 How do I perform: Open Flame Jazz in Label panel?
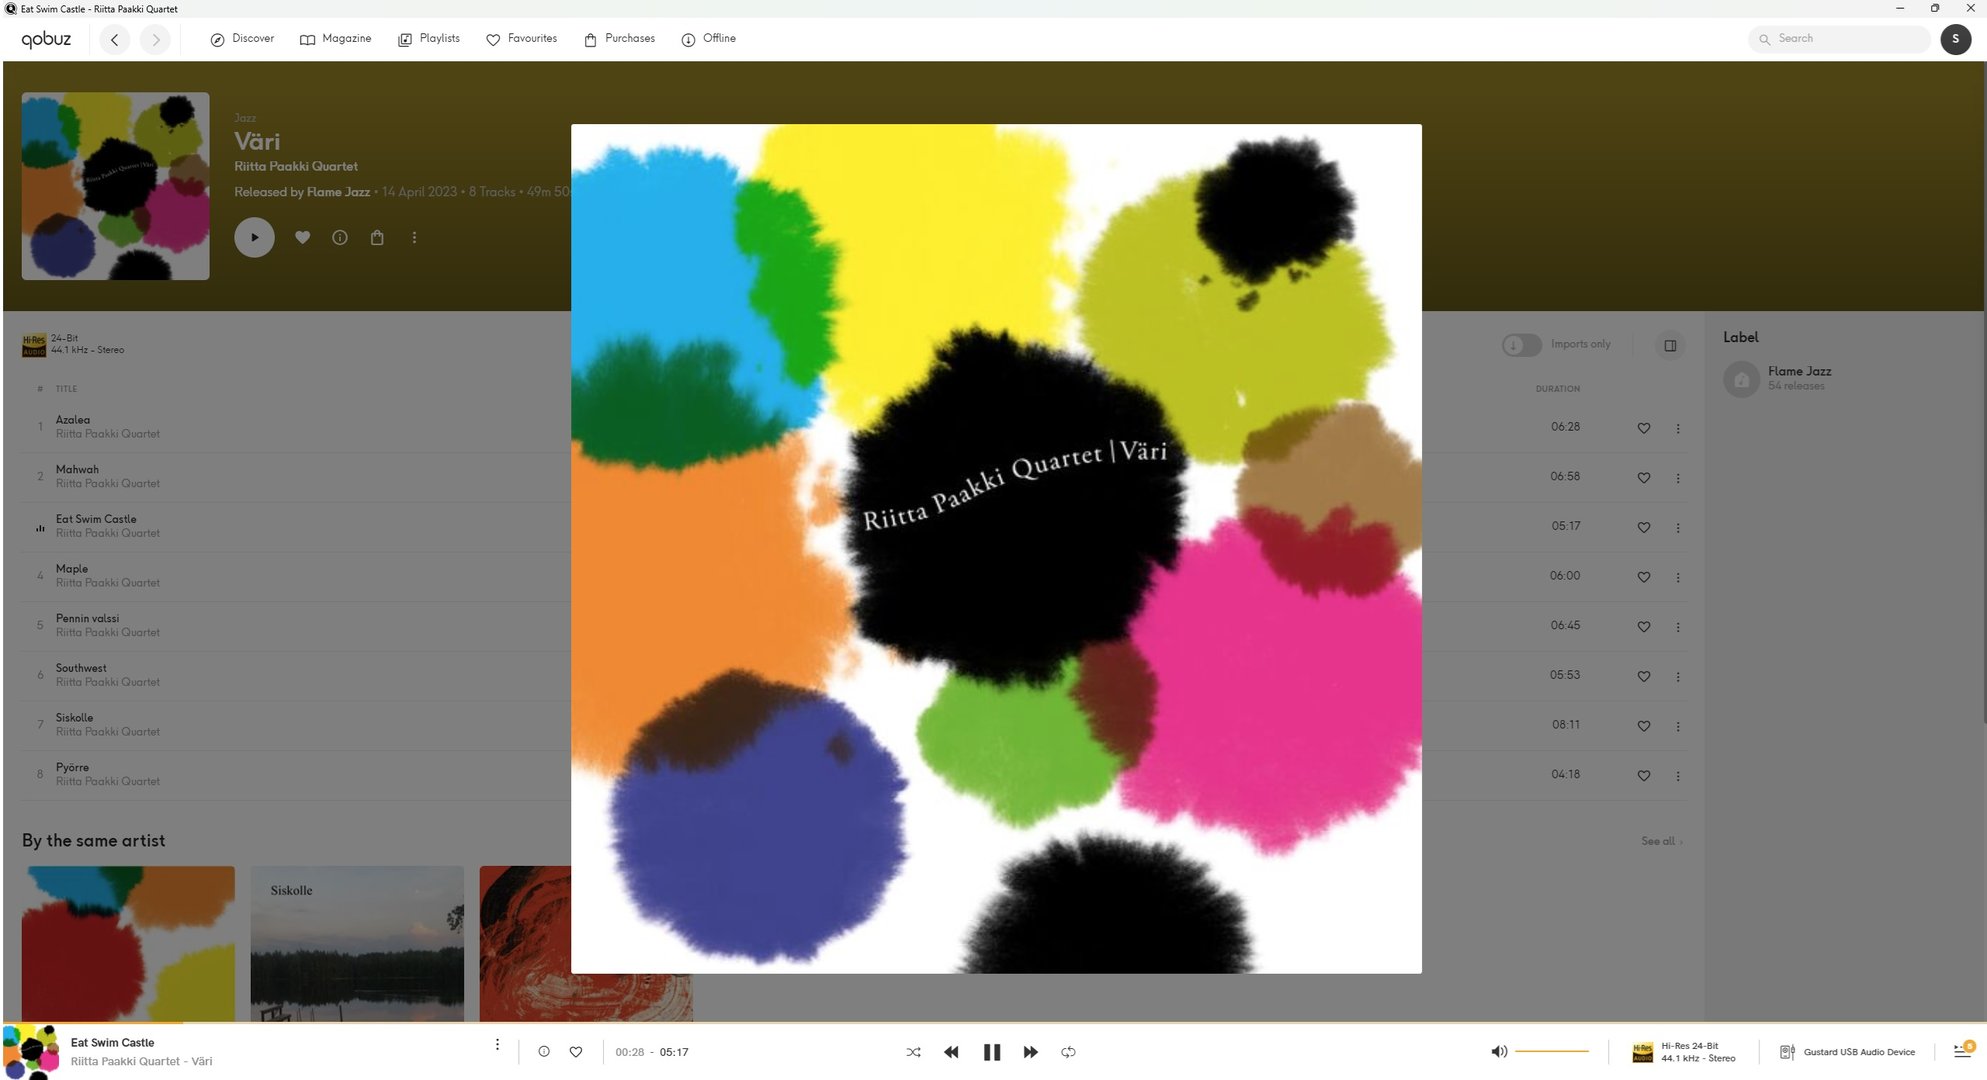pyautogui.click(x=1799, y=371)
